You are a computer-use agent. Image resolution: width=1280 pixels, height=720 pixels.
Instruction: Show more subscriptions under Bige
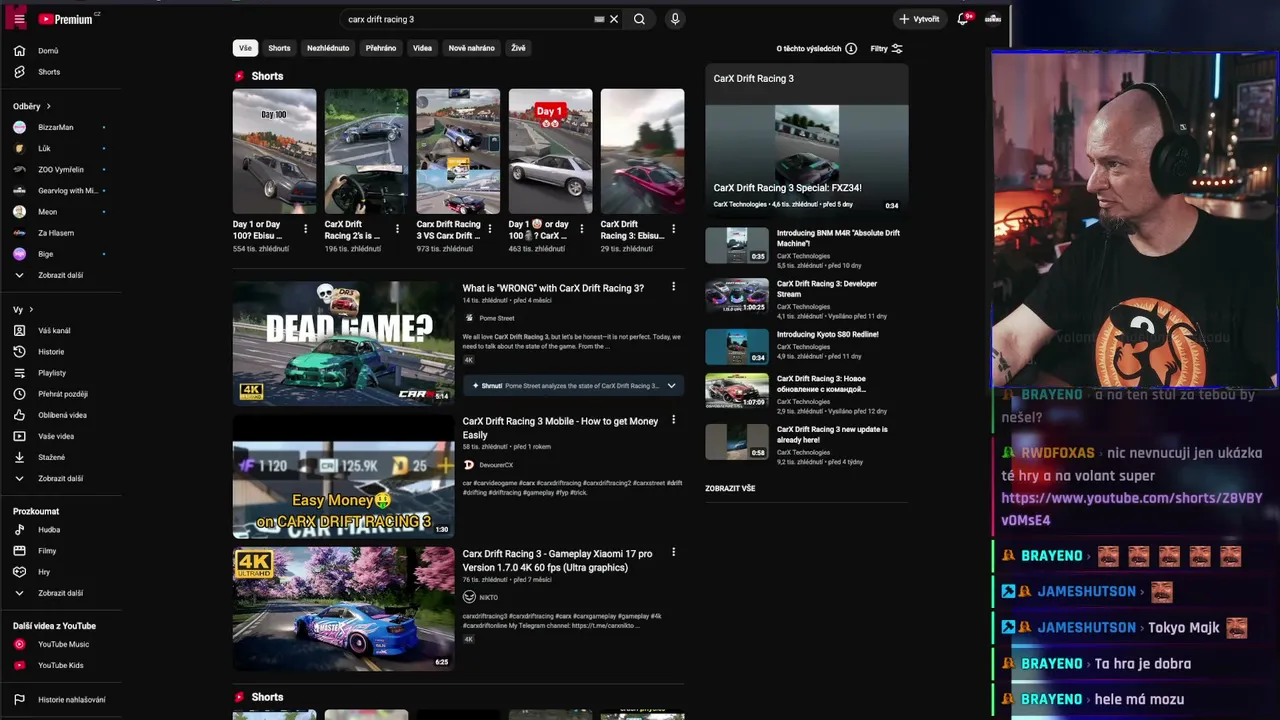click(61, 275)
